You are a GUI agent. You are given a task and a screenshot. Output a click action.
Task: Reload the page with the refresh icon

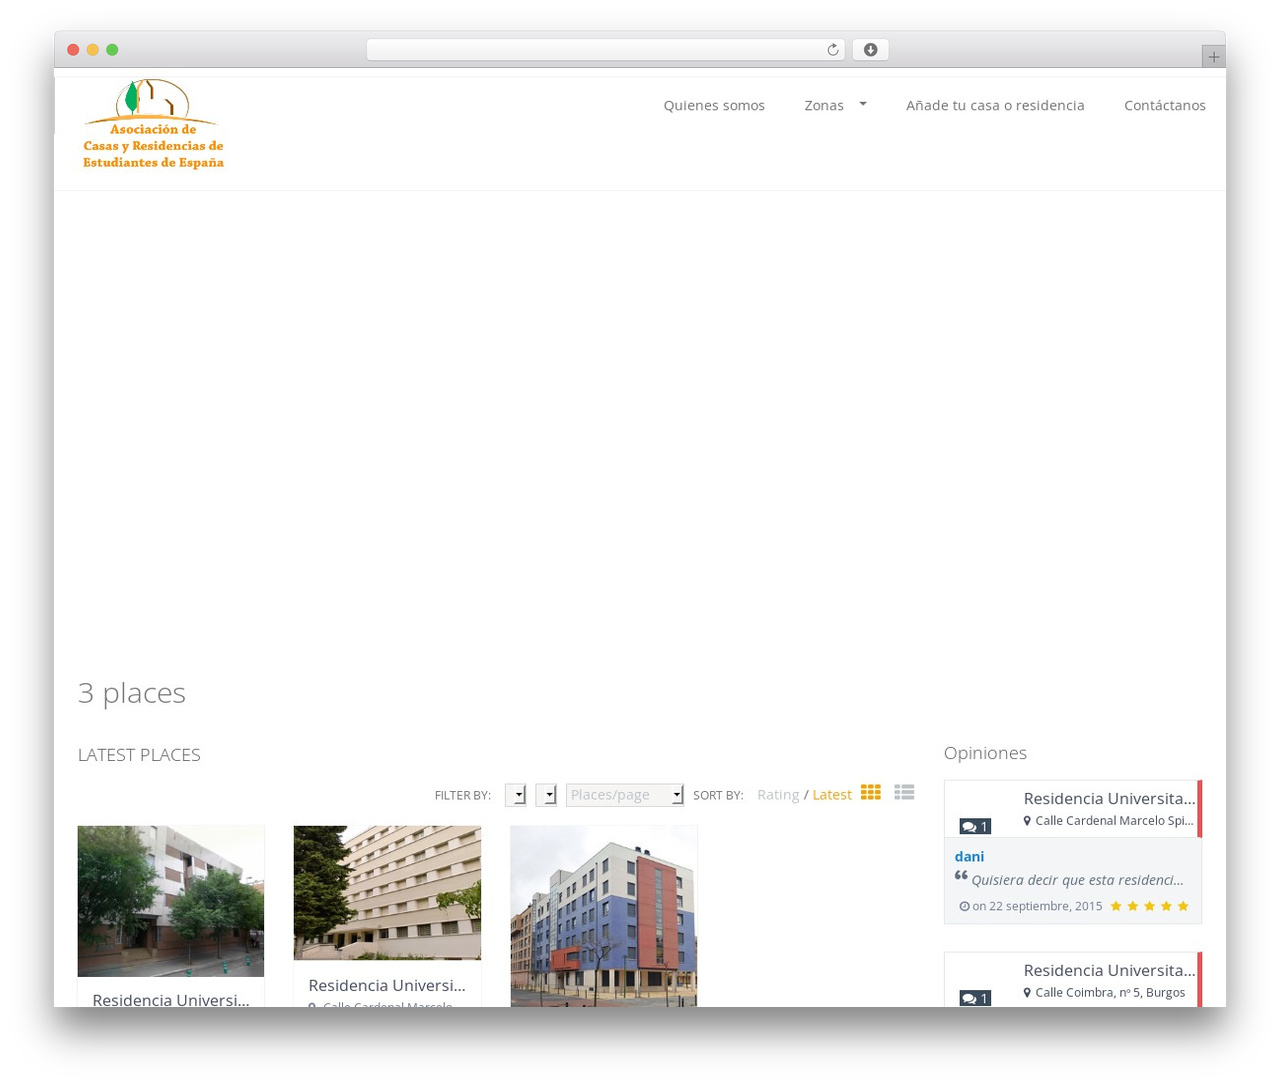point(832,50)
